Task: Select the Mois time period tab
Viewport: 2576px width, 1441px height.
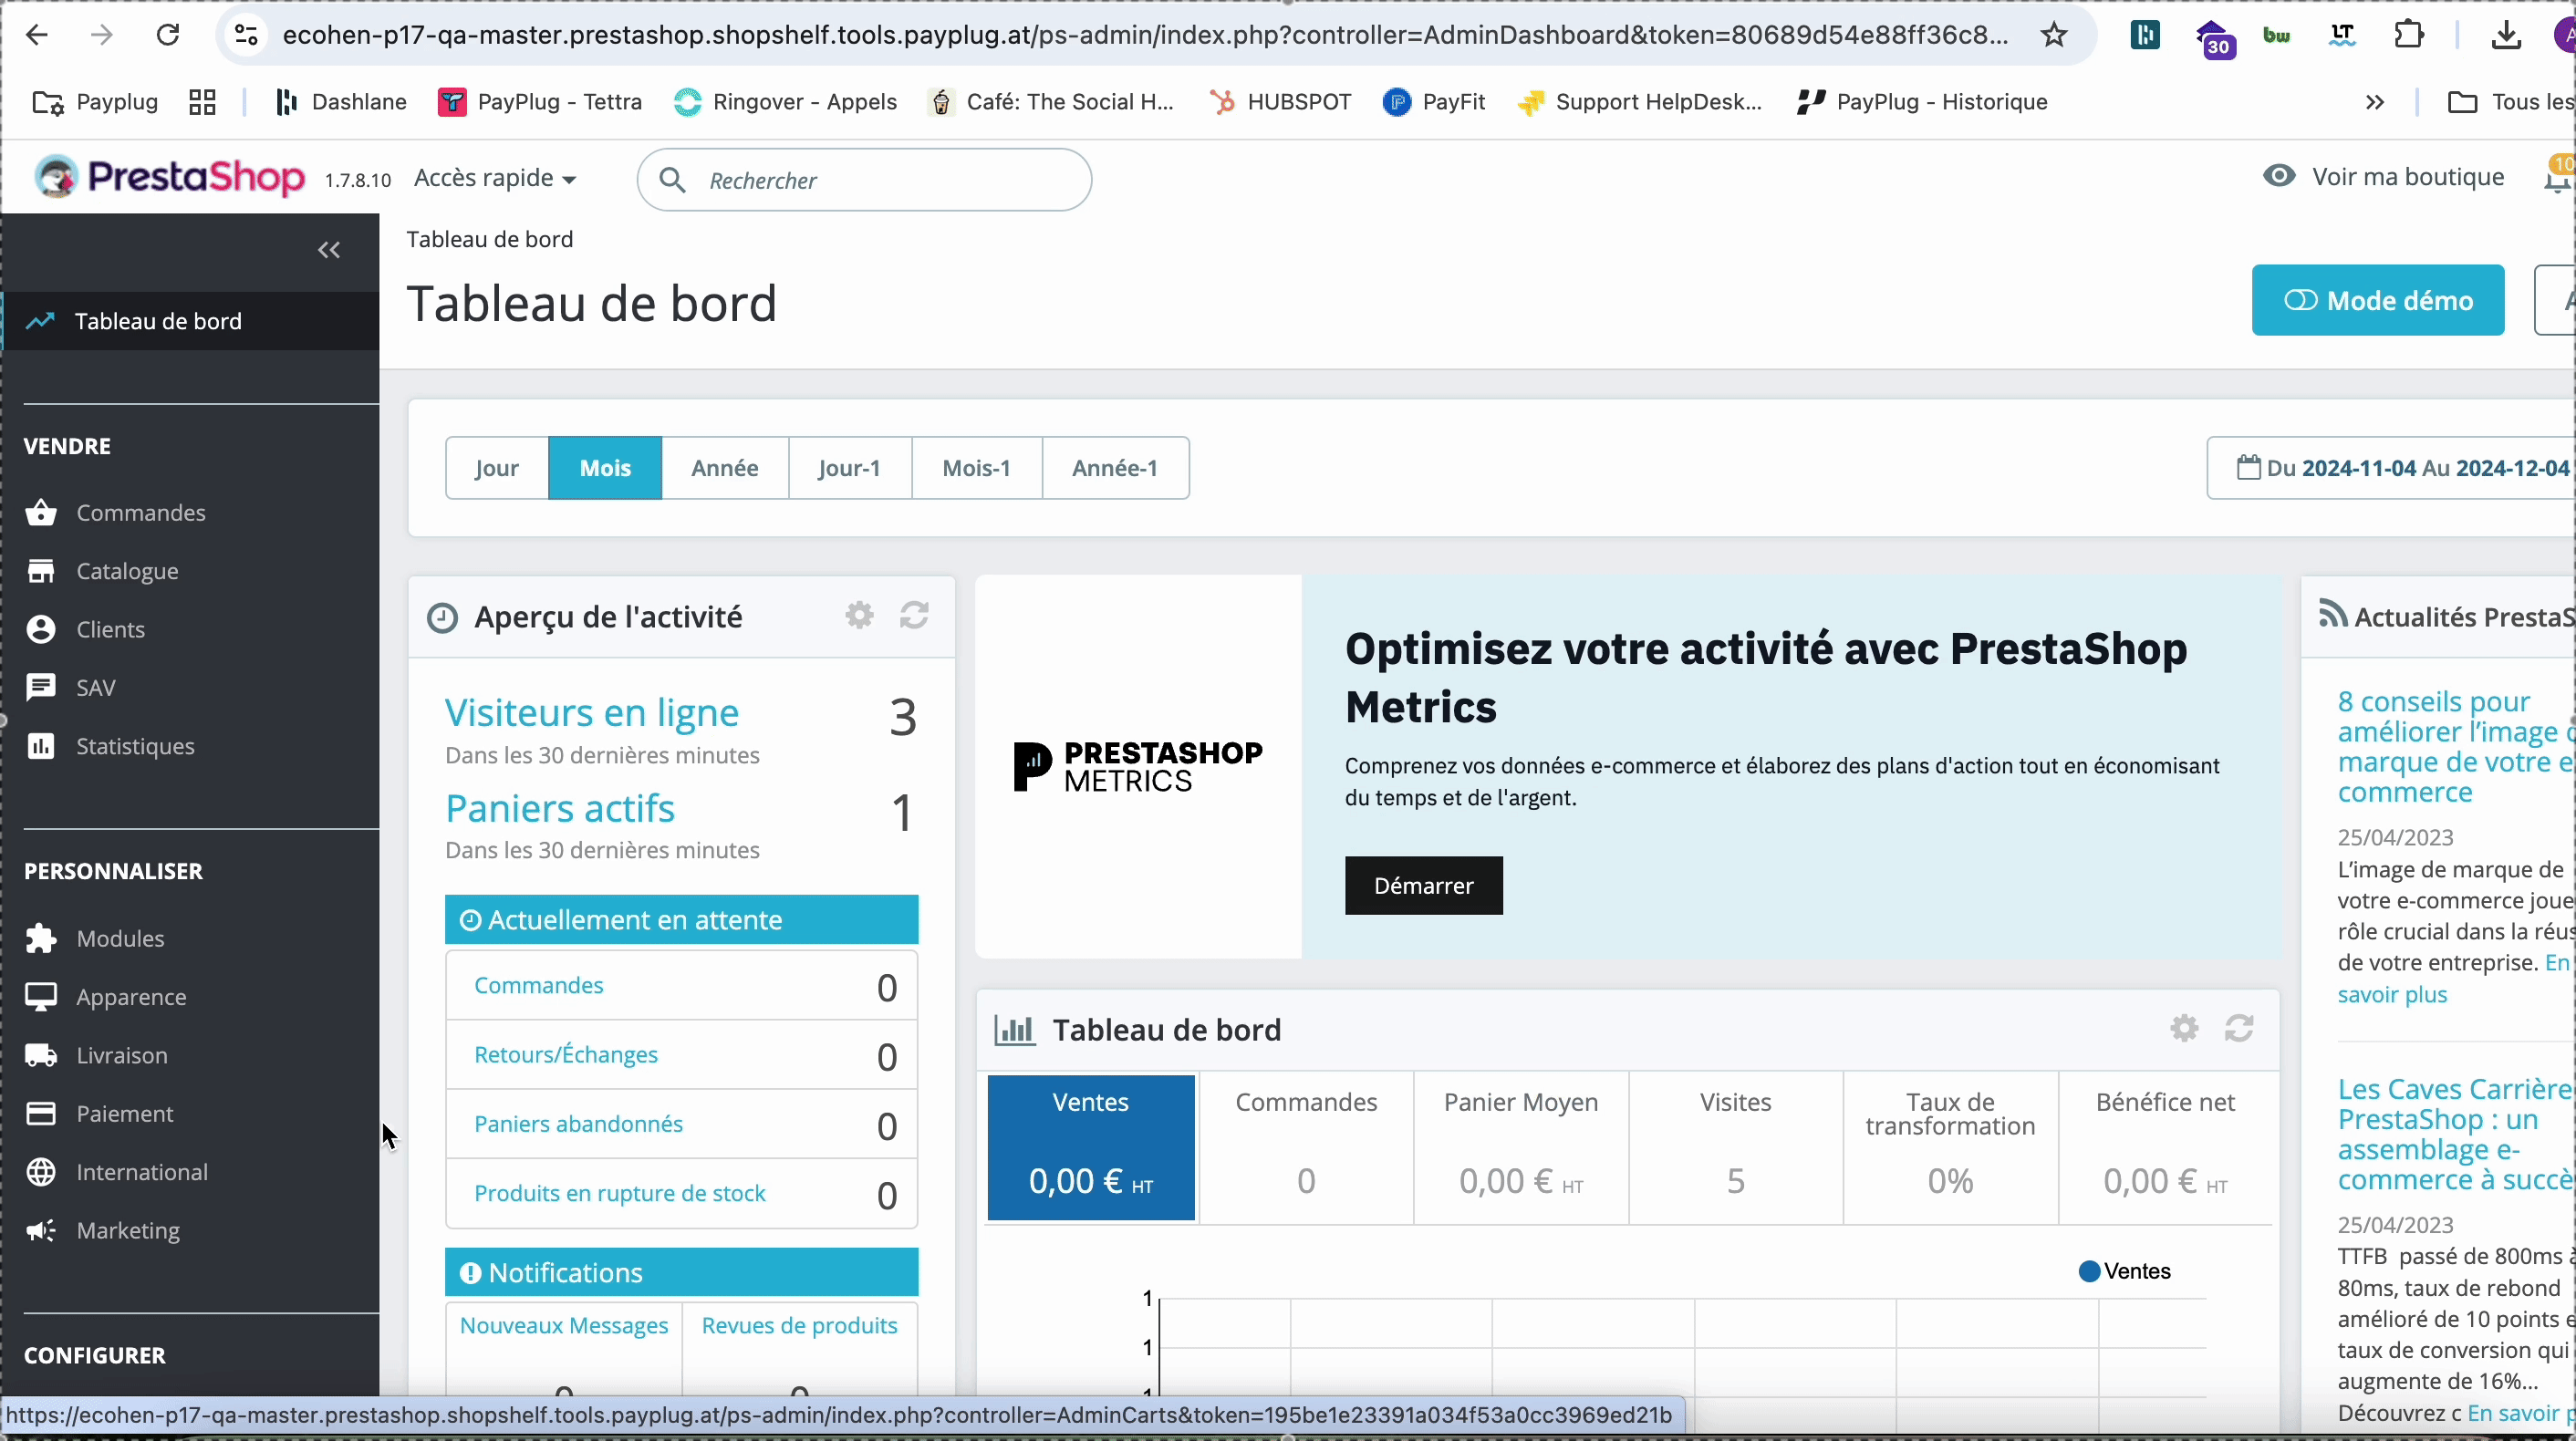Action: point(605,467)
